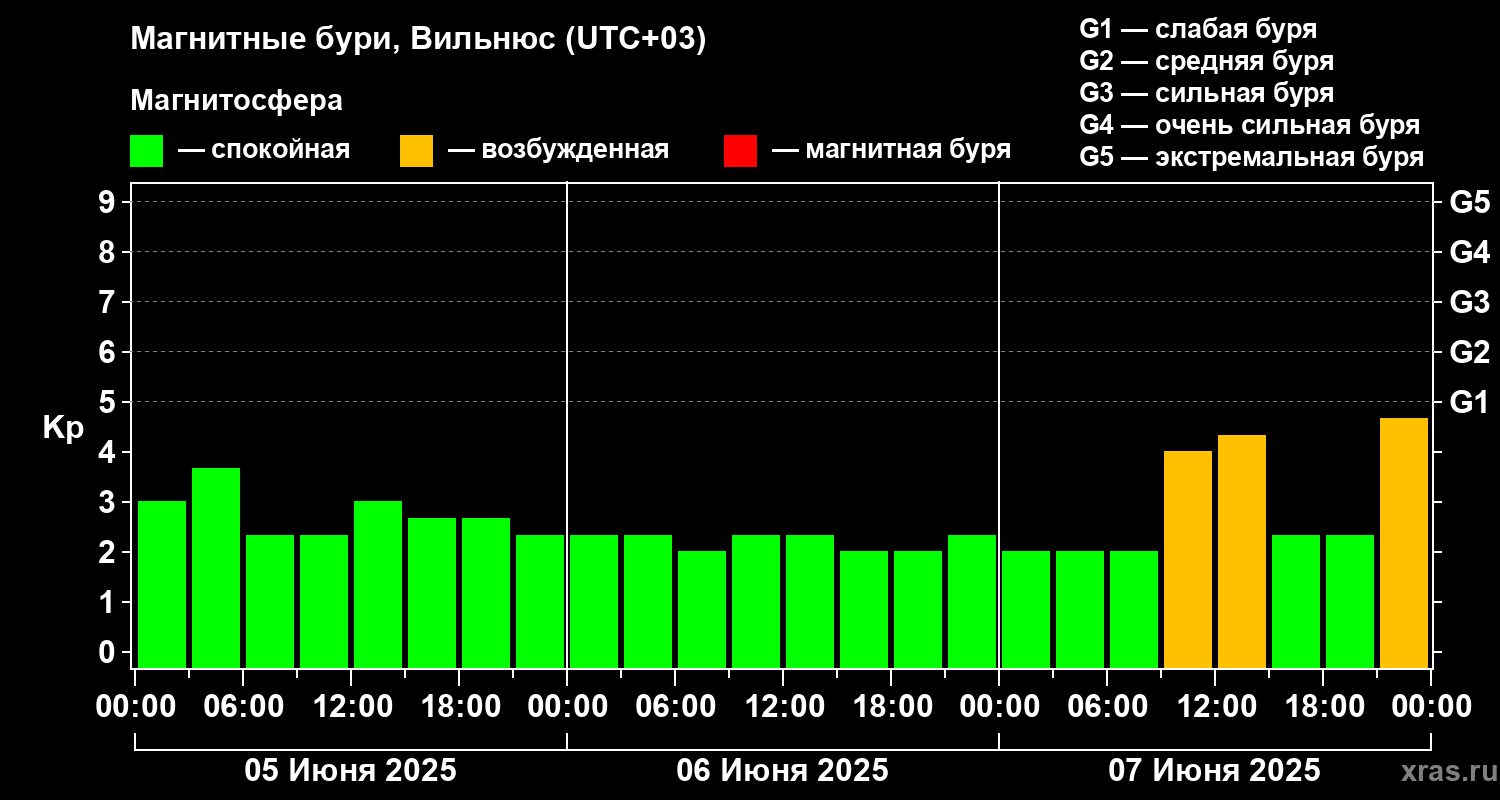Click the red 'магнитная буря' legend swatch
The width and height of the screenshot is (1500, 800).
point(740,151)
